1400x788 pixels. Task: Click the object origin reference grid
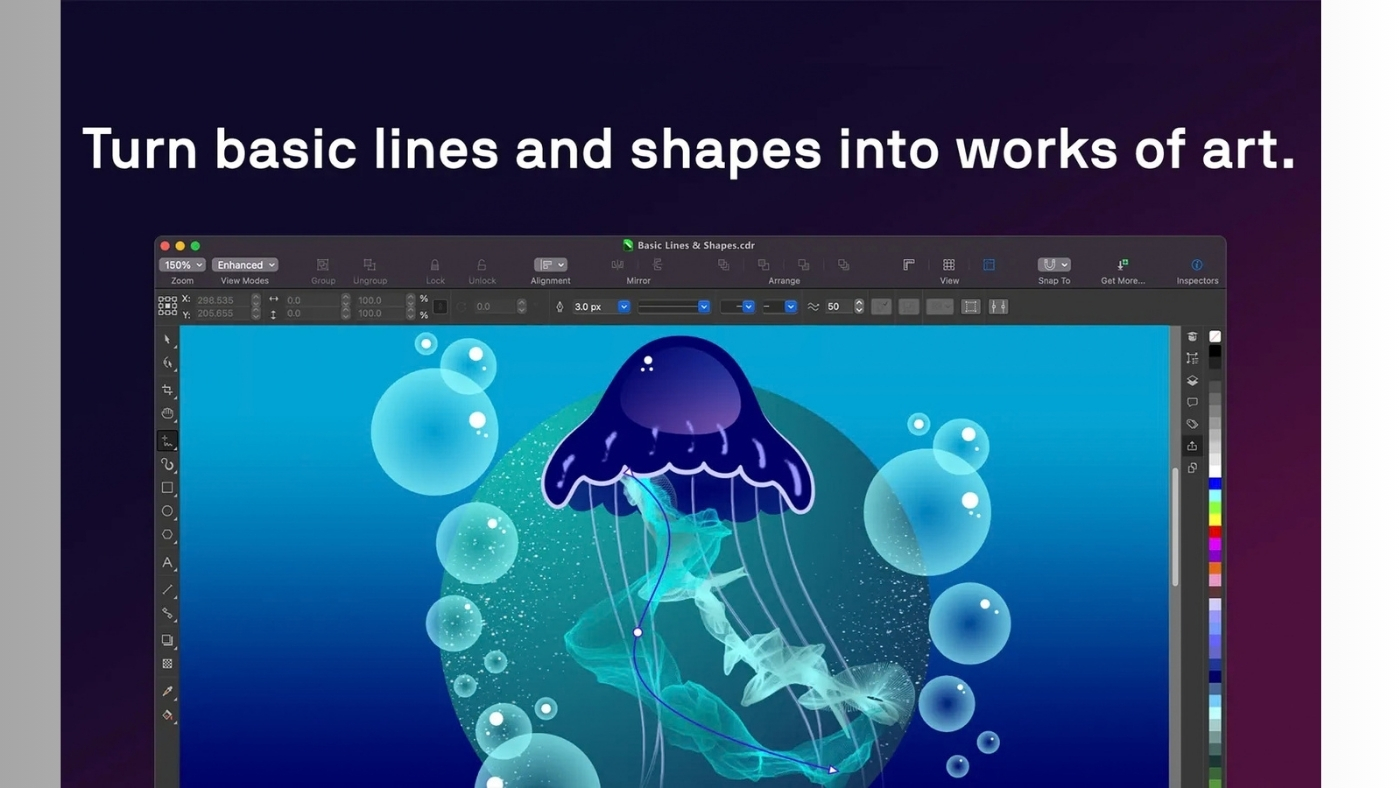point(167,306)
